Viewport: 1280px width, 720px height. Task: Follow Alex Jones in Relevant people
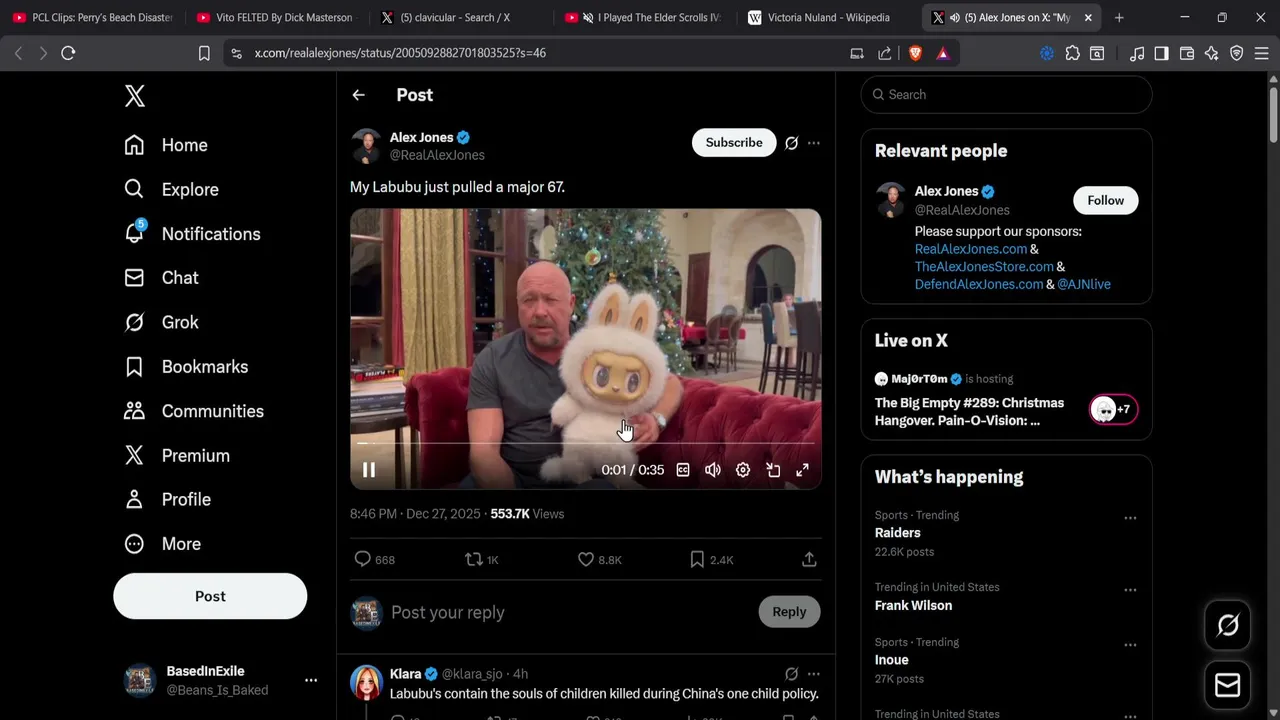click(x=1106, y=200)
